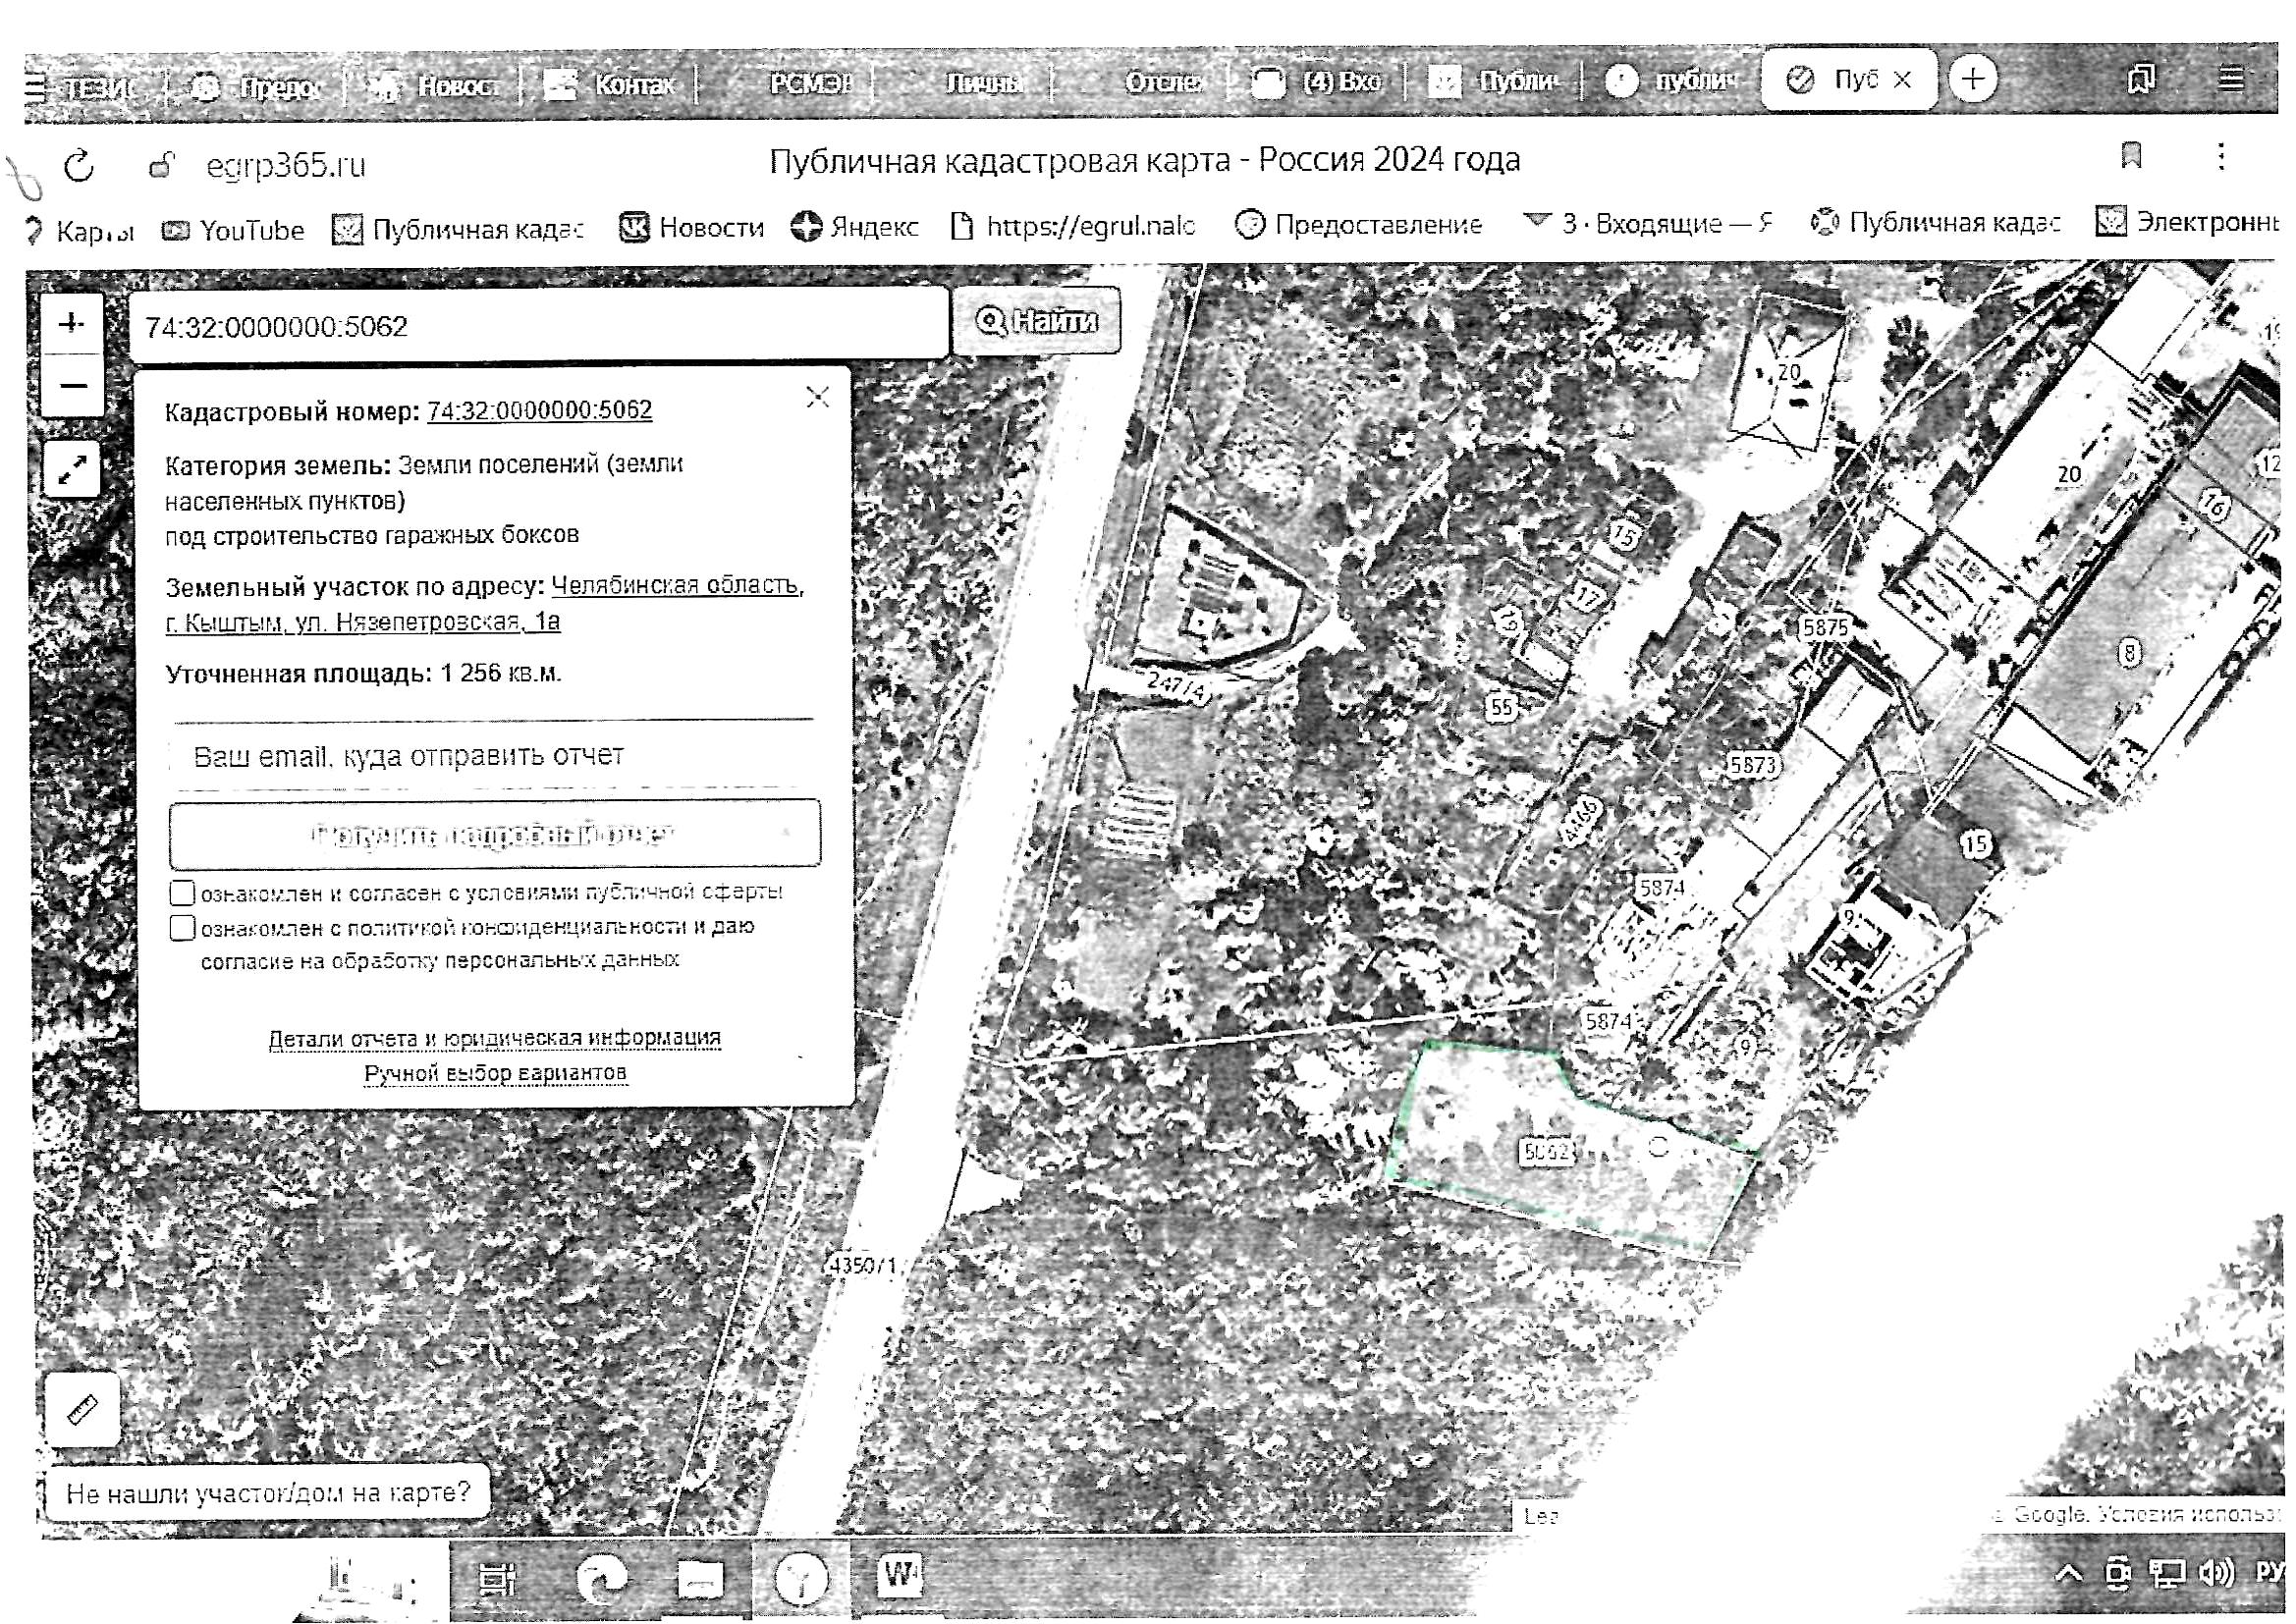Viewport: 2296px width, 1624px height.
Task: Switch to the Предос tab
Action: pos(258,88)
